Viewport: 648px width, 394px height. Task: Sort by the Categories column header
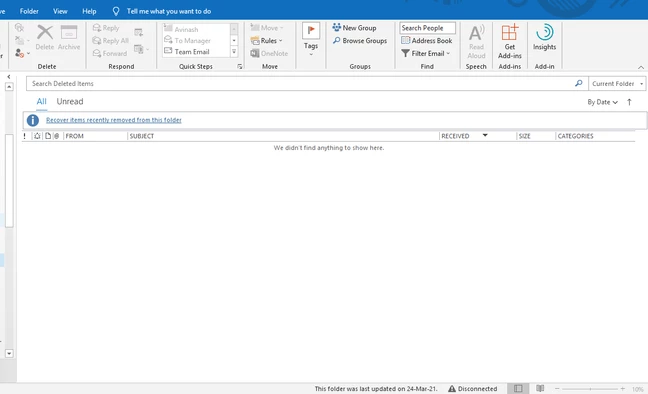tap(595, 136)
